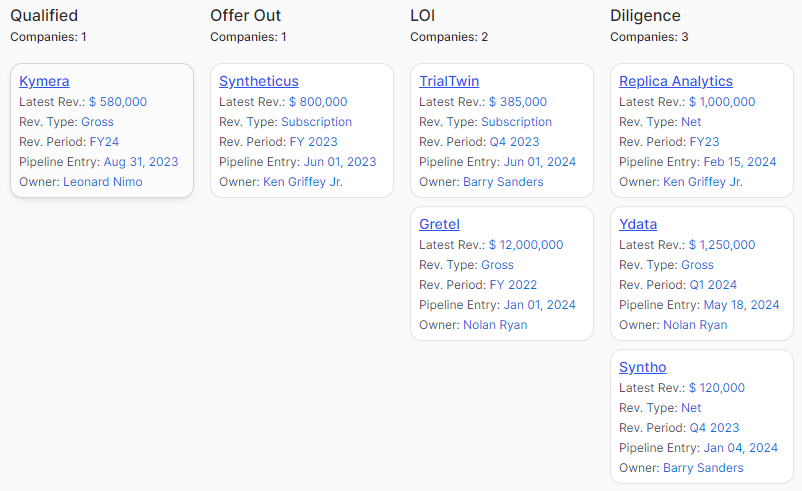Click pipeline entry Feb 15, 2024

740,162
